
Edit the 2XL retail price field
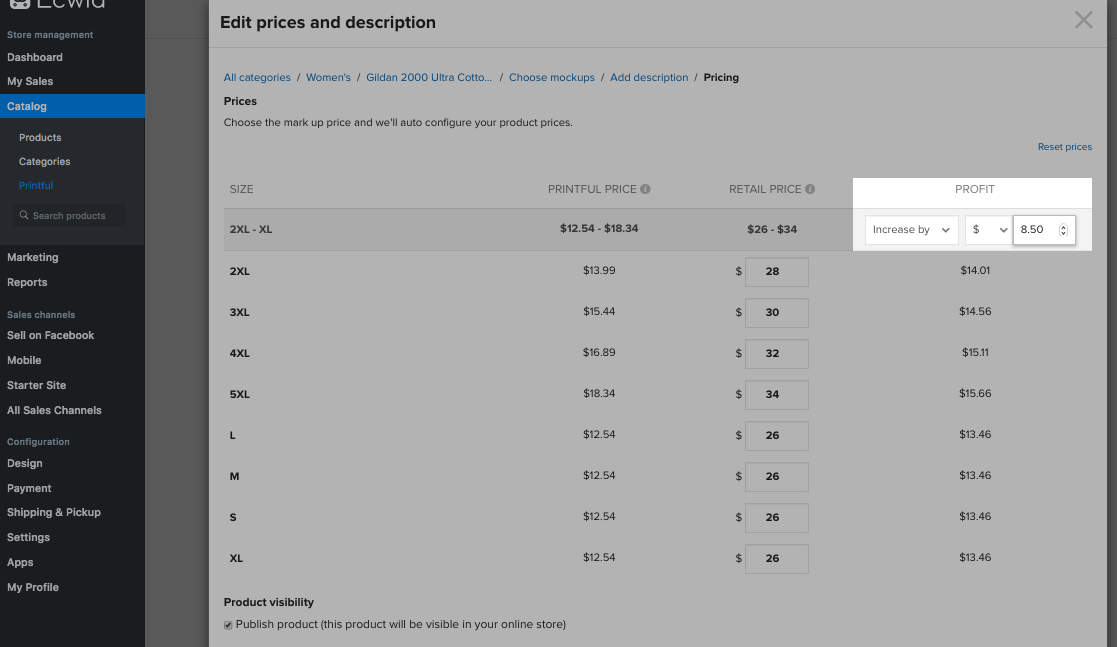pyautogui.click(x=776, y=271)
